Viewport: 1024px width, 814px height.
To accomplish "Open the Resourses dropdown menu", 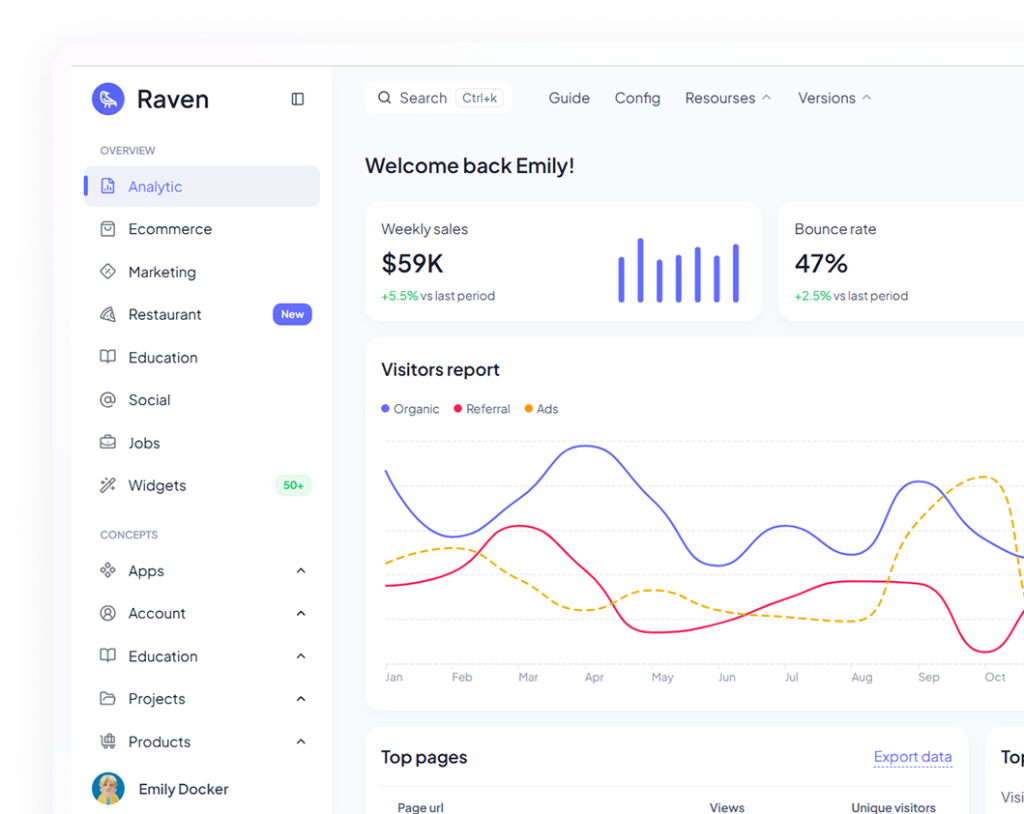I will pyautogui.click(x=728, y=98).
